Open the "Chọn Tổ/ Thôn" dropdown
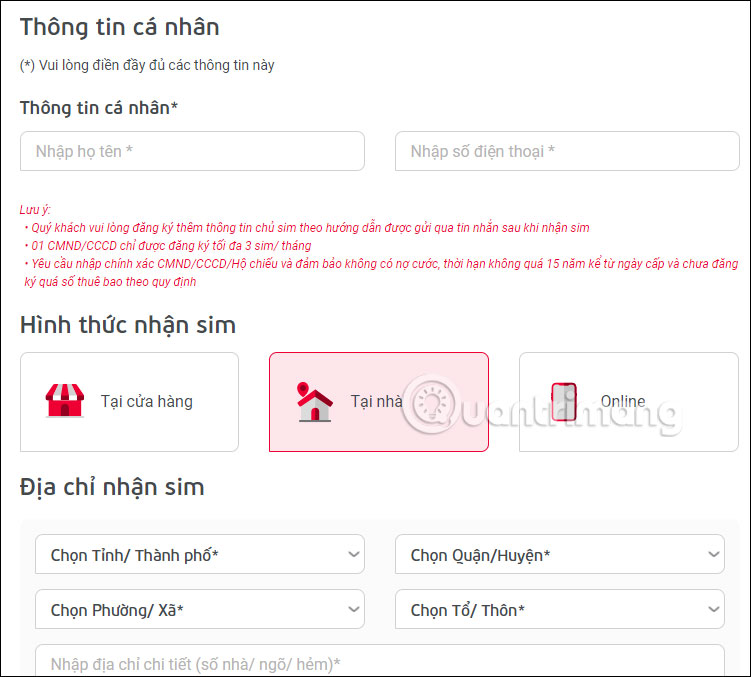This screenshot has height=677, width=751. (559, 609)
